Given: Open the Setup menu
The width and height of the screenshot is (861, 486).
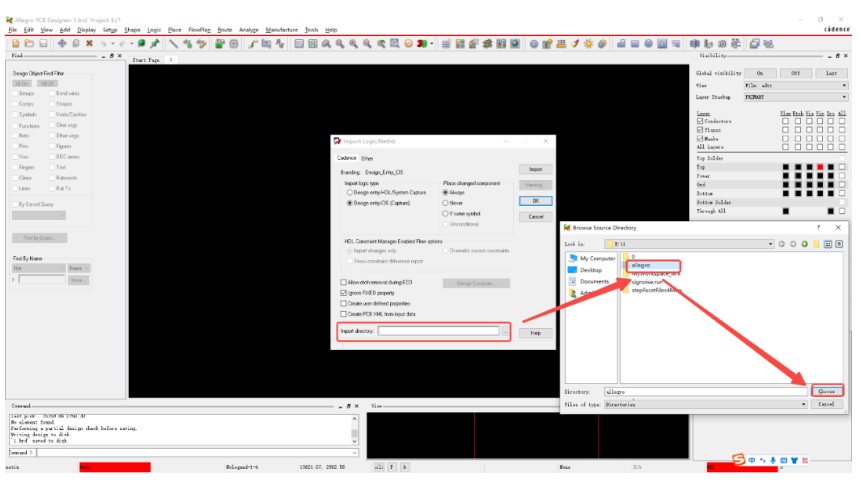Looking at the screenshot, I should [110, 30].
